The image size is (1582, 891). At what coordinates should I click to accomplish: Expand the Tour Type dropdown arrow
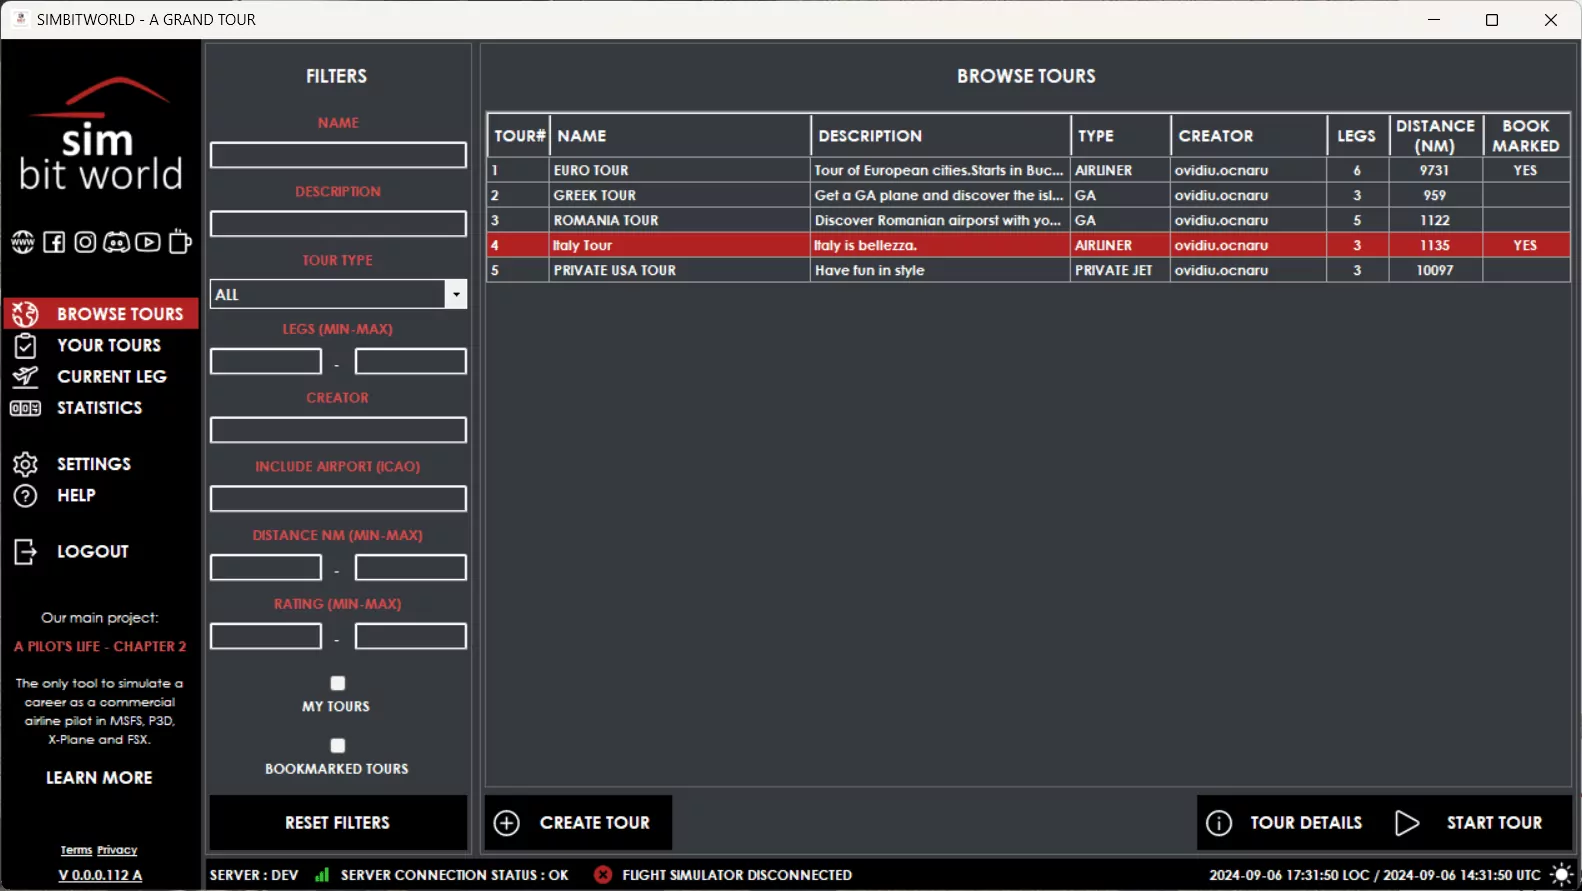pyautogui.click(x=456, y=294)
